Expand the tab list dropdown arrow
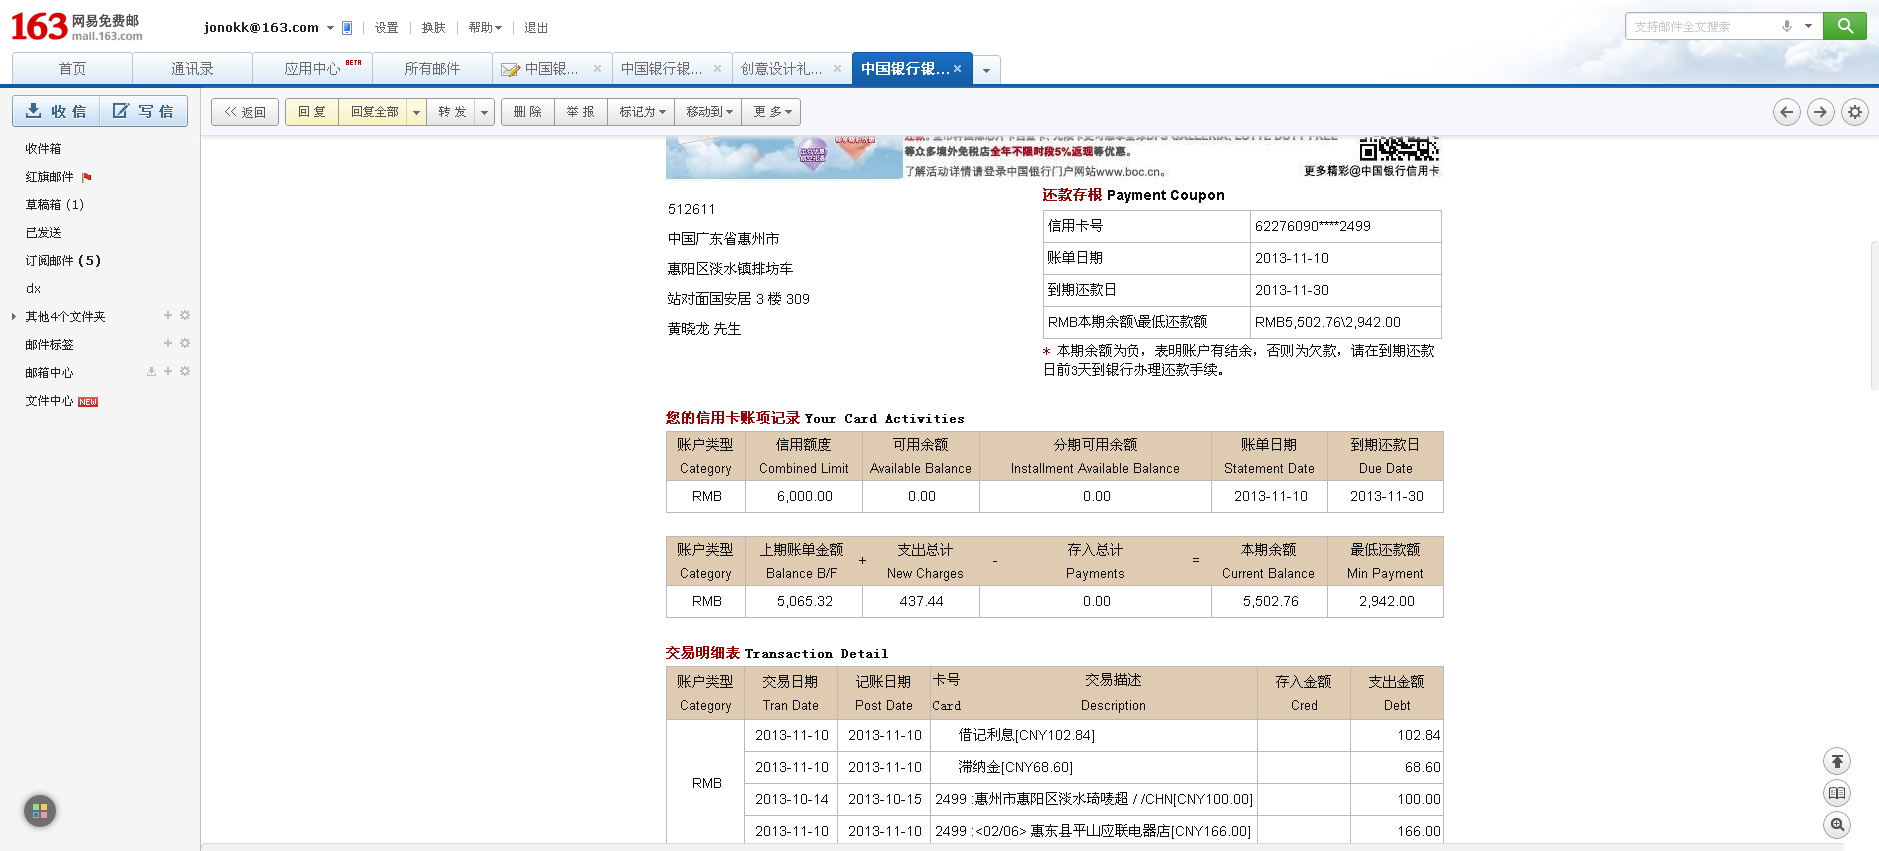 (x=986, y=70)
